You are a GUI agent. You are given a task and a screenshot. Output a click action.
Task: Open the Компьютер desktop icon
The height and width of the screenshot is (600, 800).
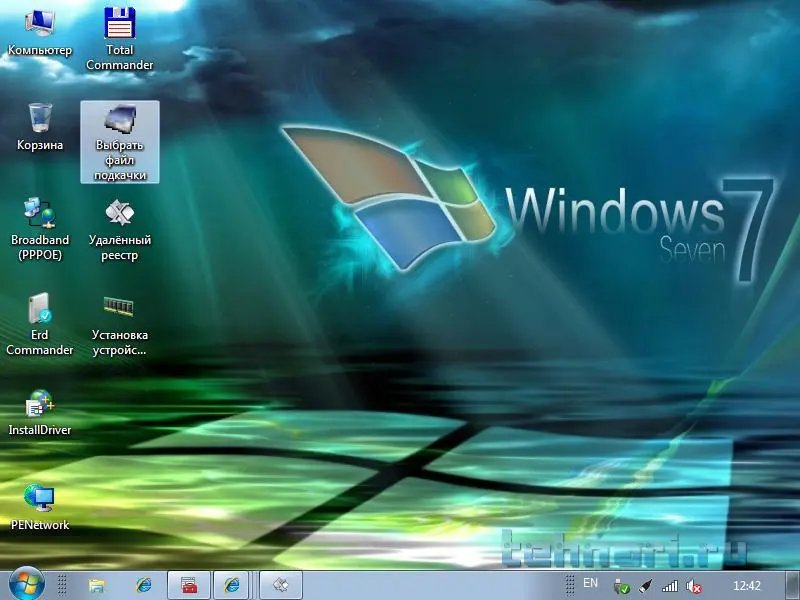40,32
